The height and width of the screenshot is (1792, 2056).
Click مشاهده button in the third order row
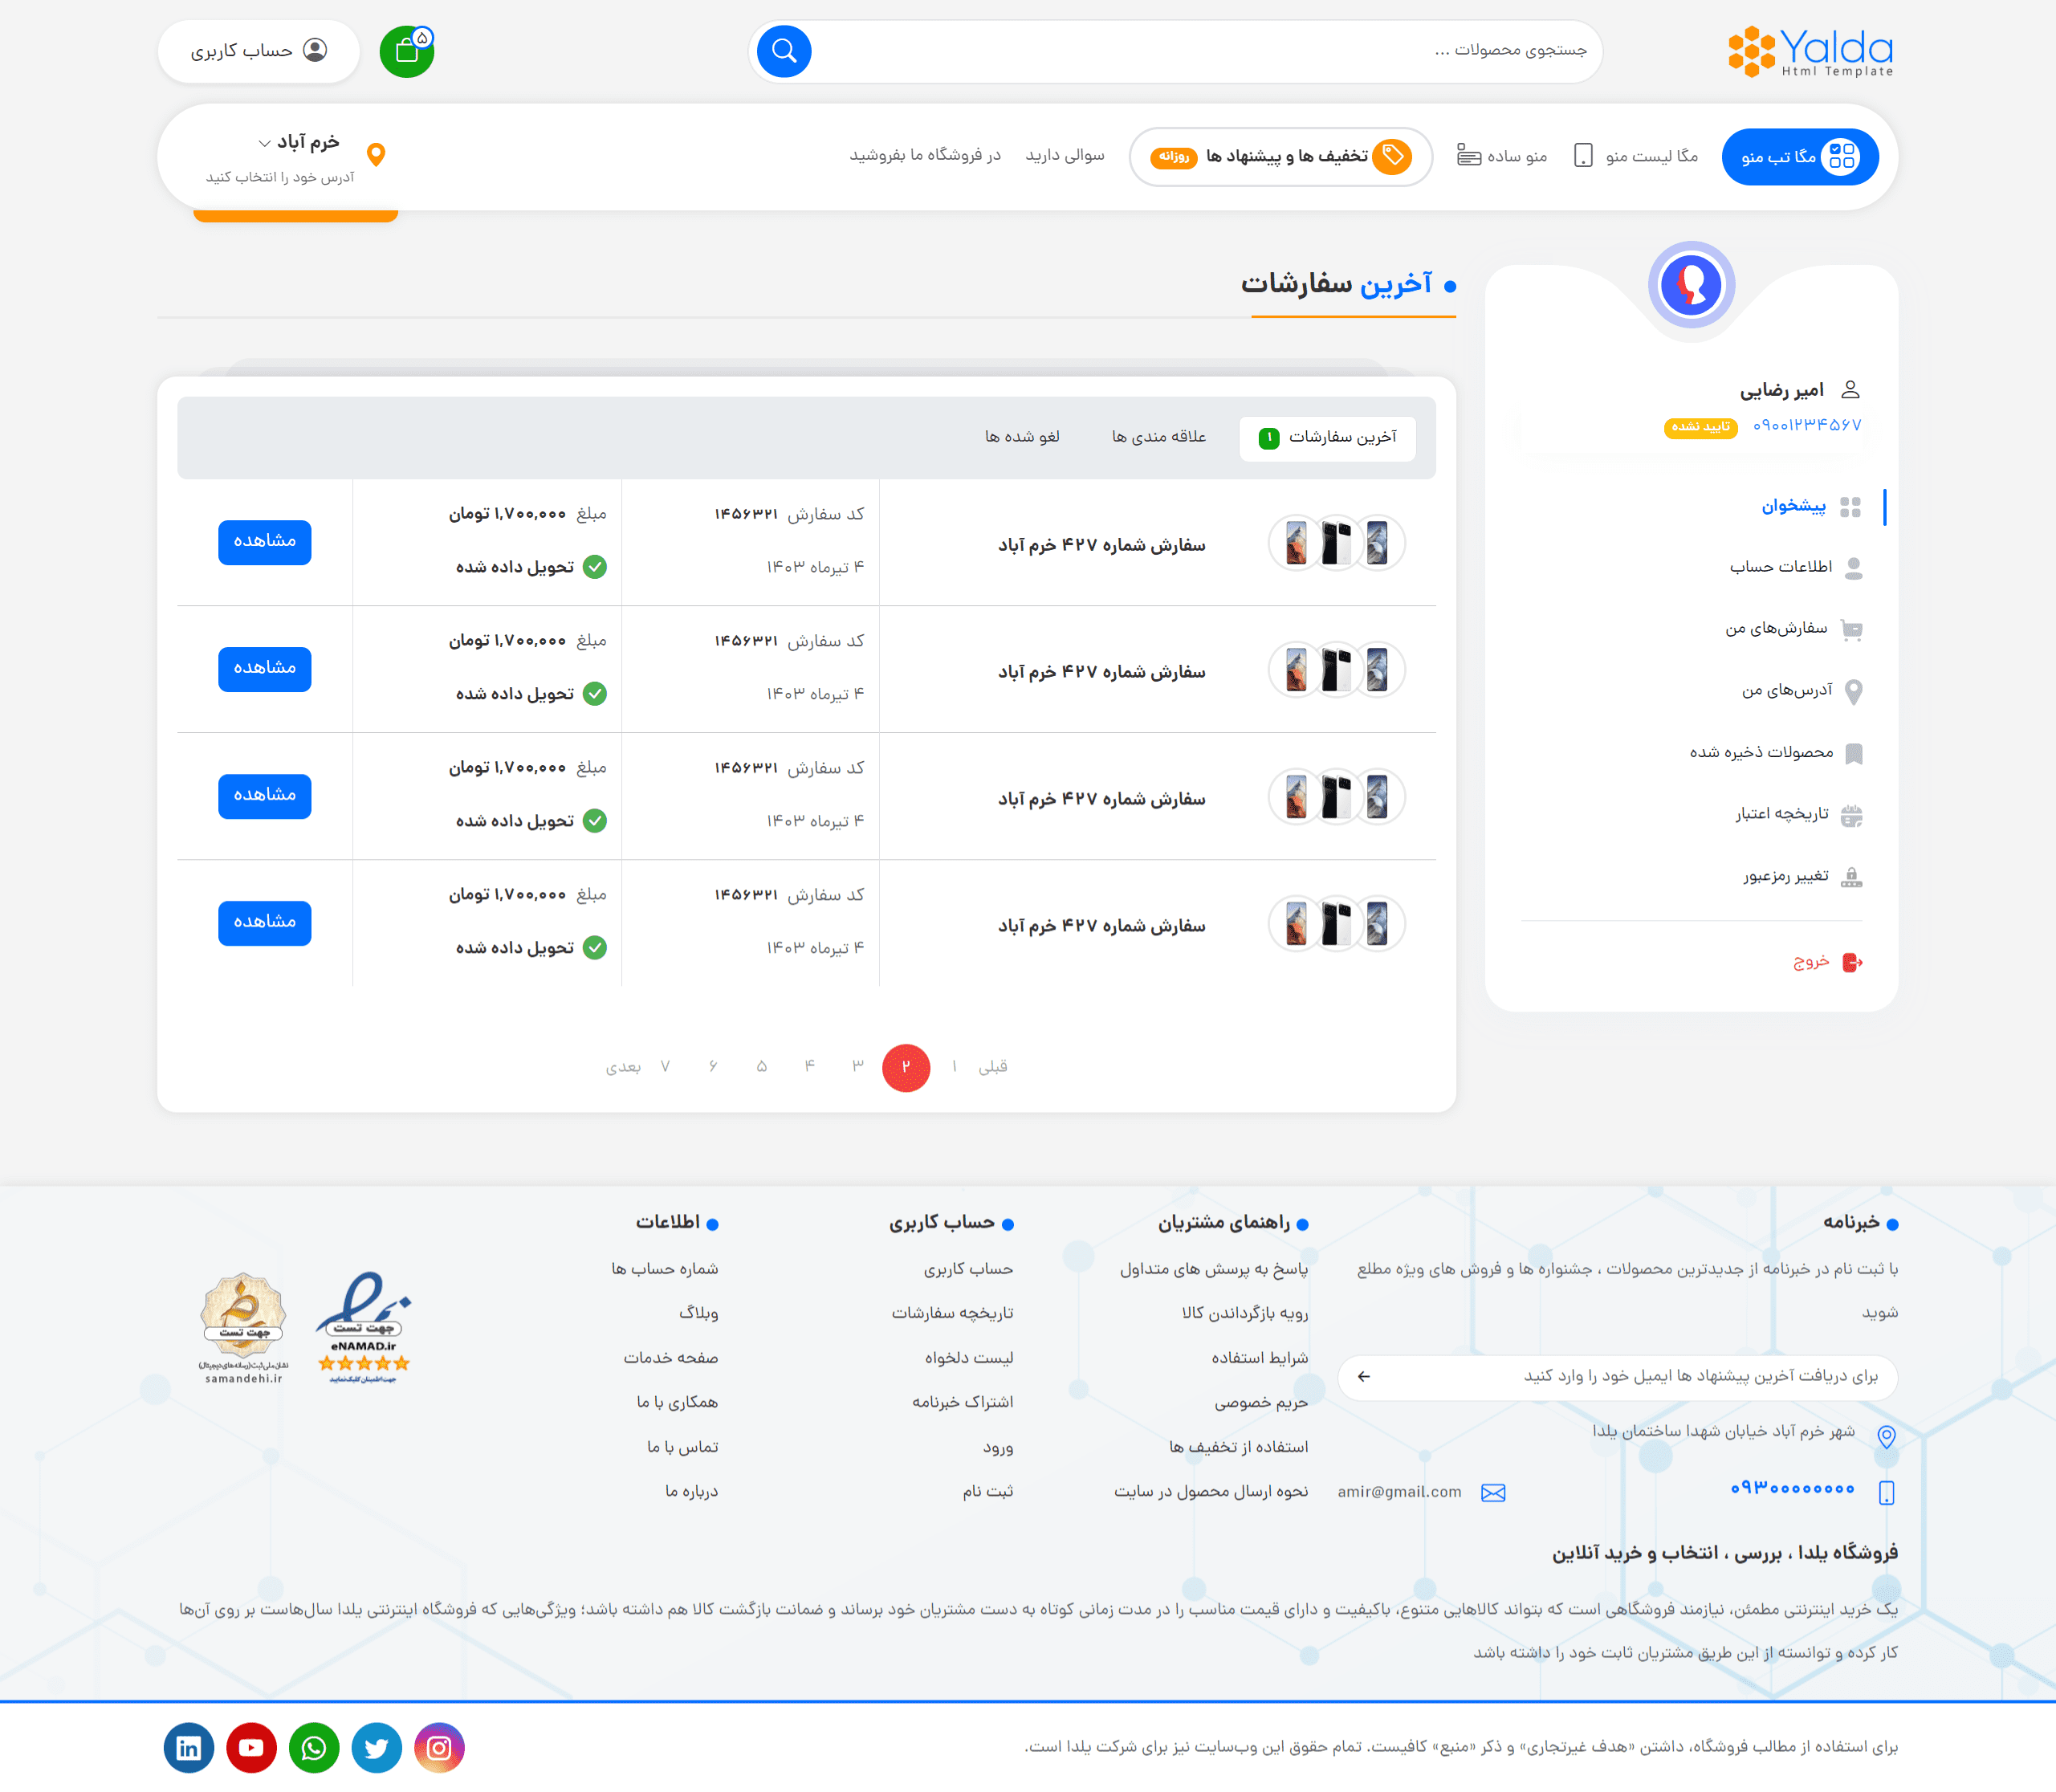tap(265, 796)
